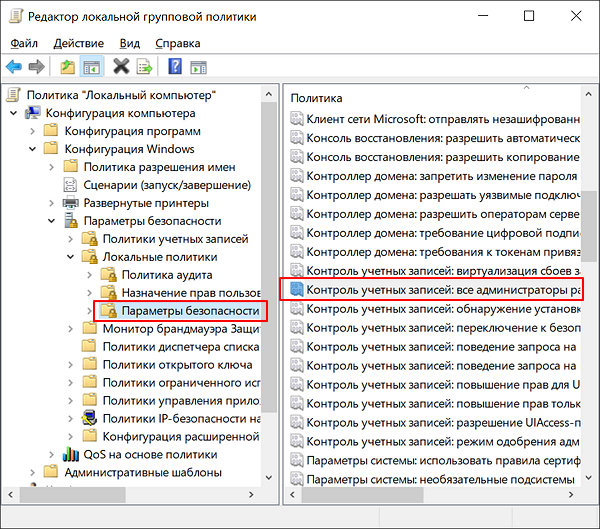Click scroll-right arrow of policy list pane

[x=571, y=495]
